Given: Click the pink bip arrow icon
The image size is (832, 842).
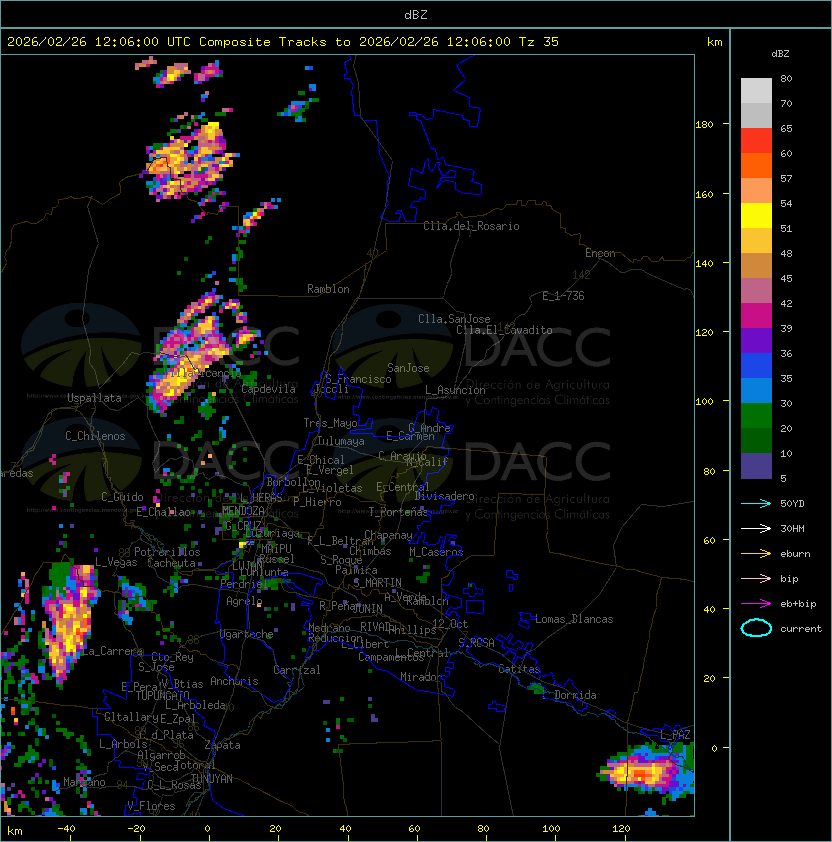Looking at the screenshot, I should tap(756, 578).
